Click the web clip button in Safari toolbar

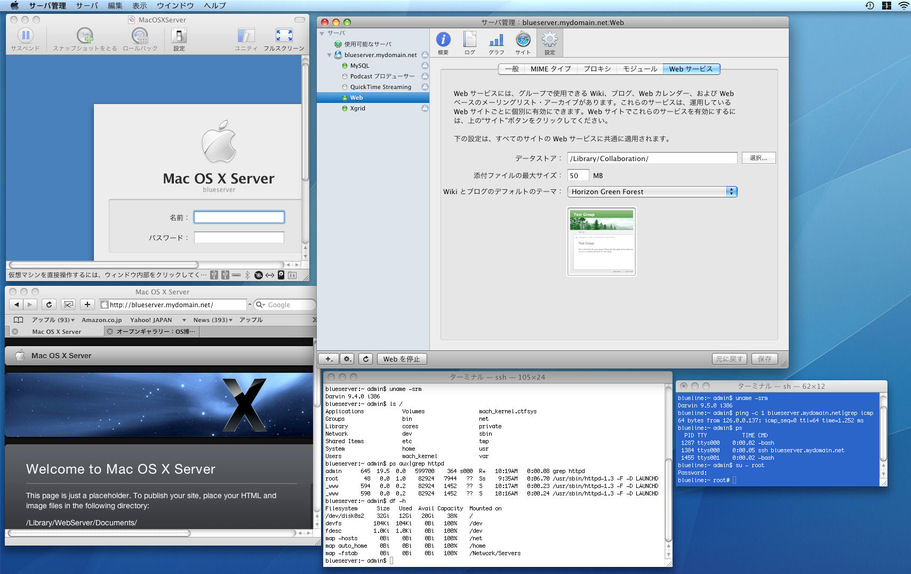68,304
